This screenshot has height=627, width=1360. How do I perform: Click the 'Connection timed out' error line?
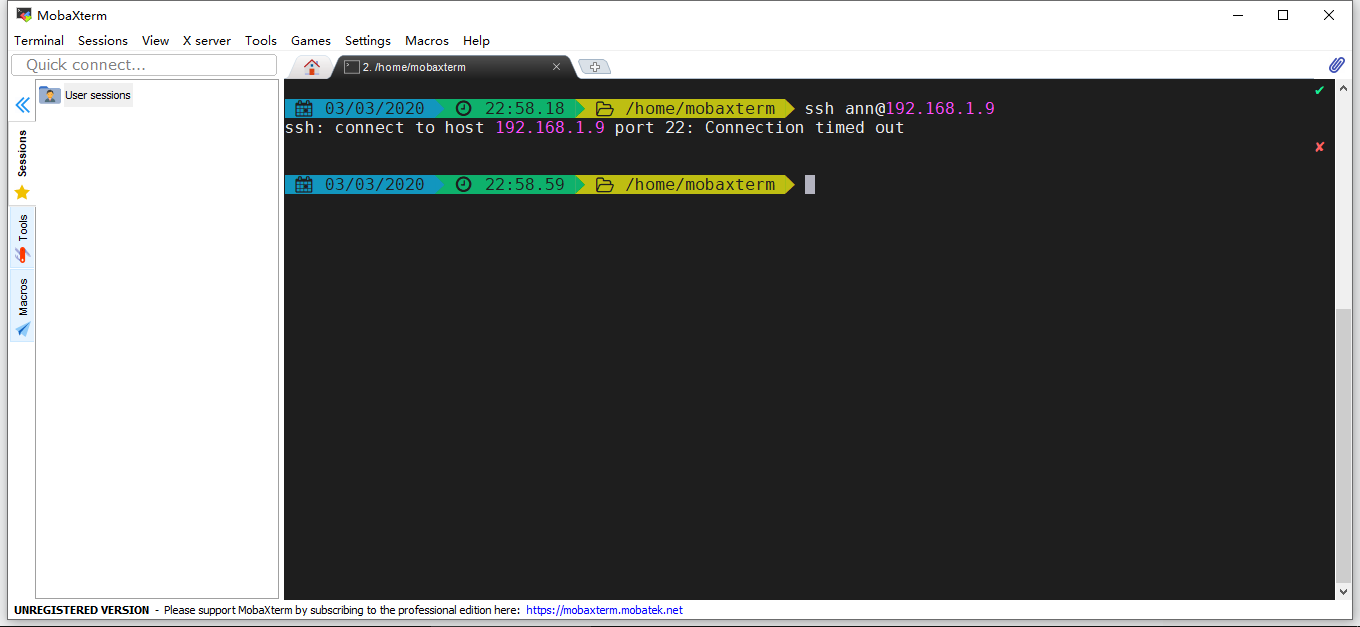[594, 128]
